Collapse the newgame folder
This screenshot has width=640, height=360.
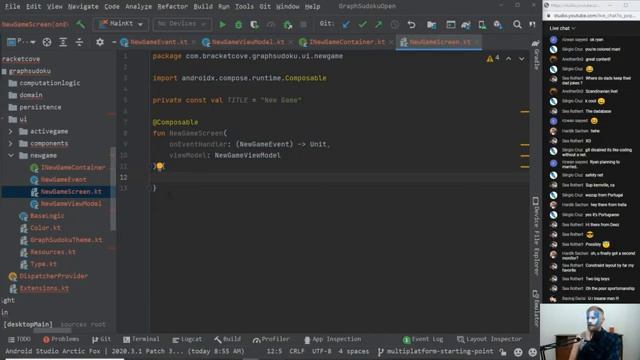tap(11, 156)
